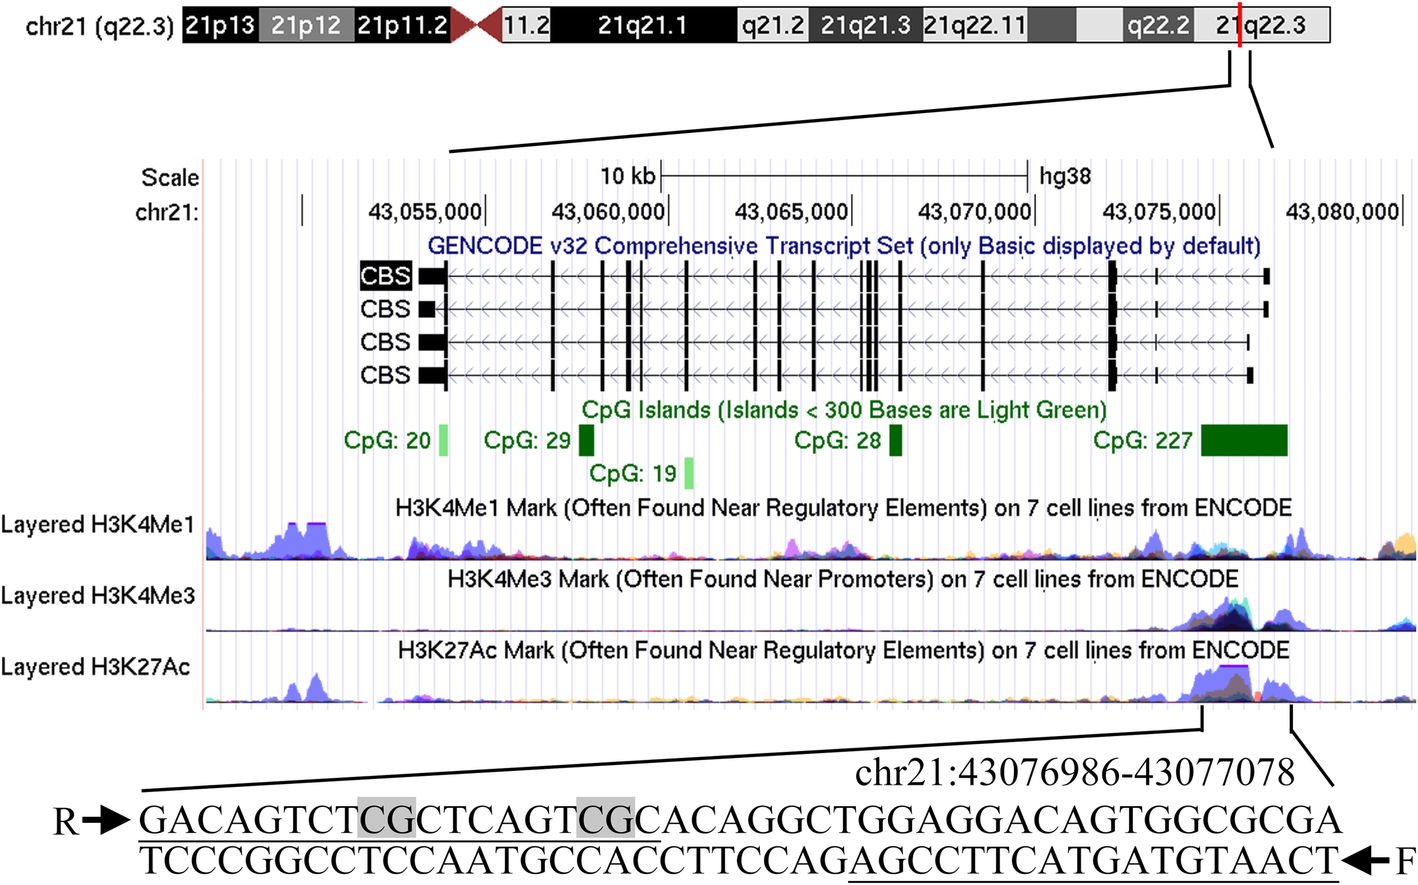The width and height of the screenshot is (1418, 885).
Task: Click the Layered H3K27Ac track label
Action: [x=95, y=667]
